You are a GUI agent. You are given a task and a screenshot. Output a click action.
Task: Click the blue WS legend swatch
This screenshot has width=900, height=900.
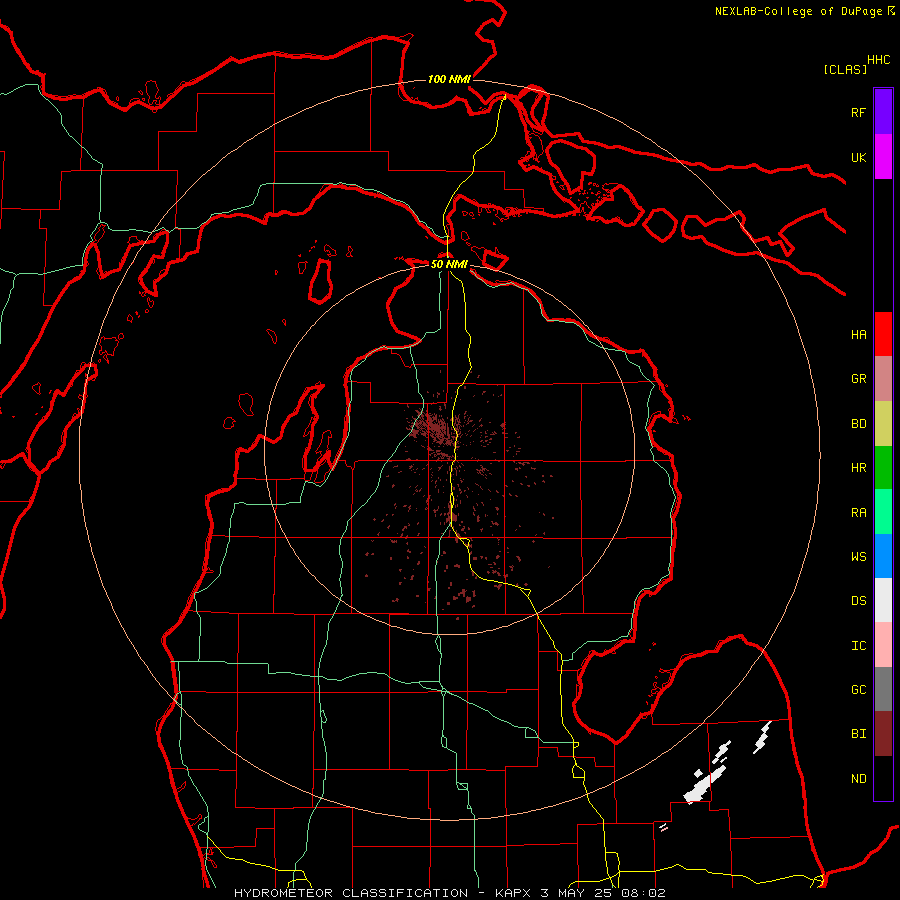883,556
